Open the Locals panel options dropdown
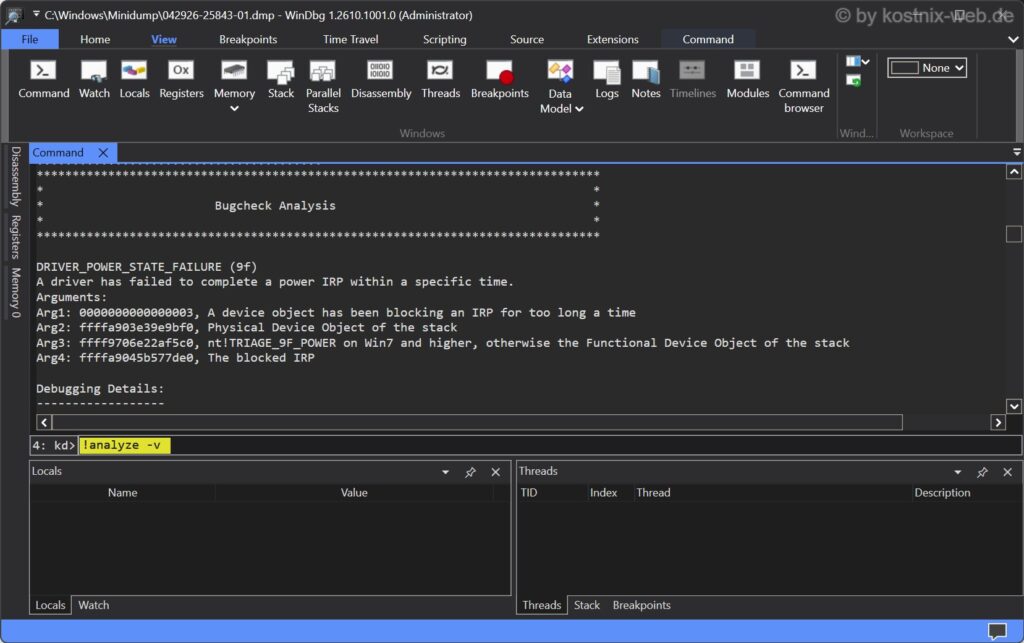Viewport: 1024px width, 643px height. 445,472
